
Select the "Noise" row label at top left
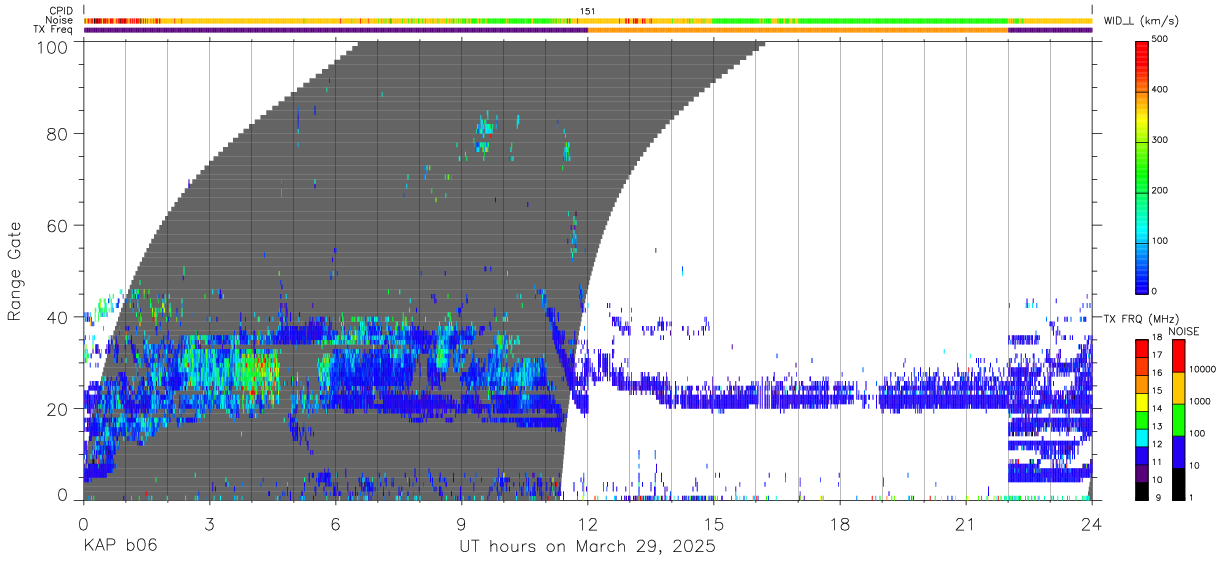tap(60, 20)
